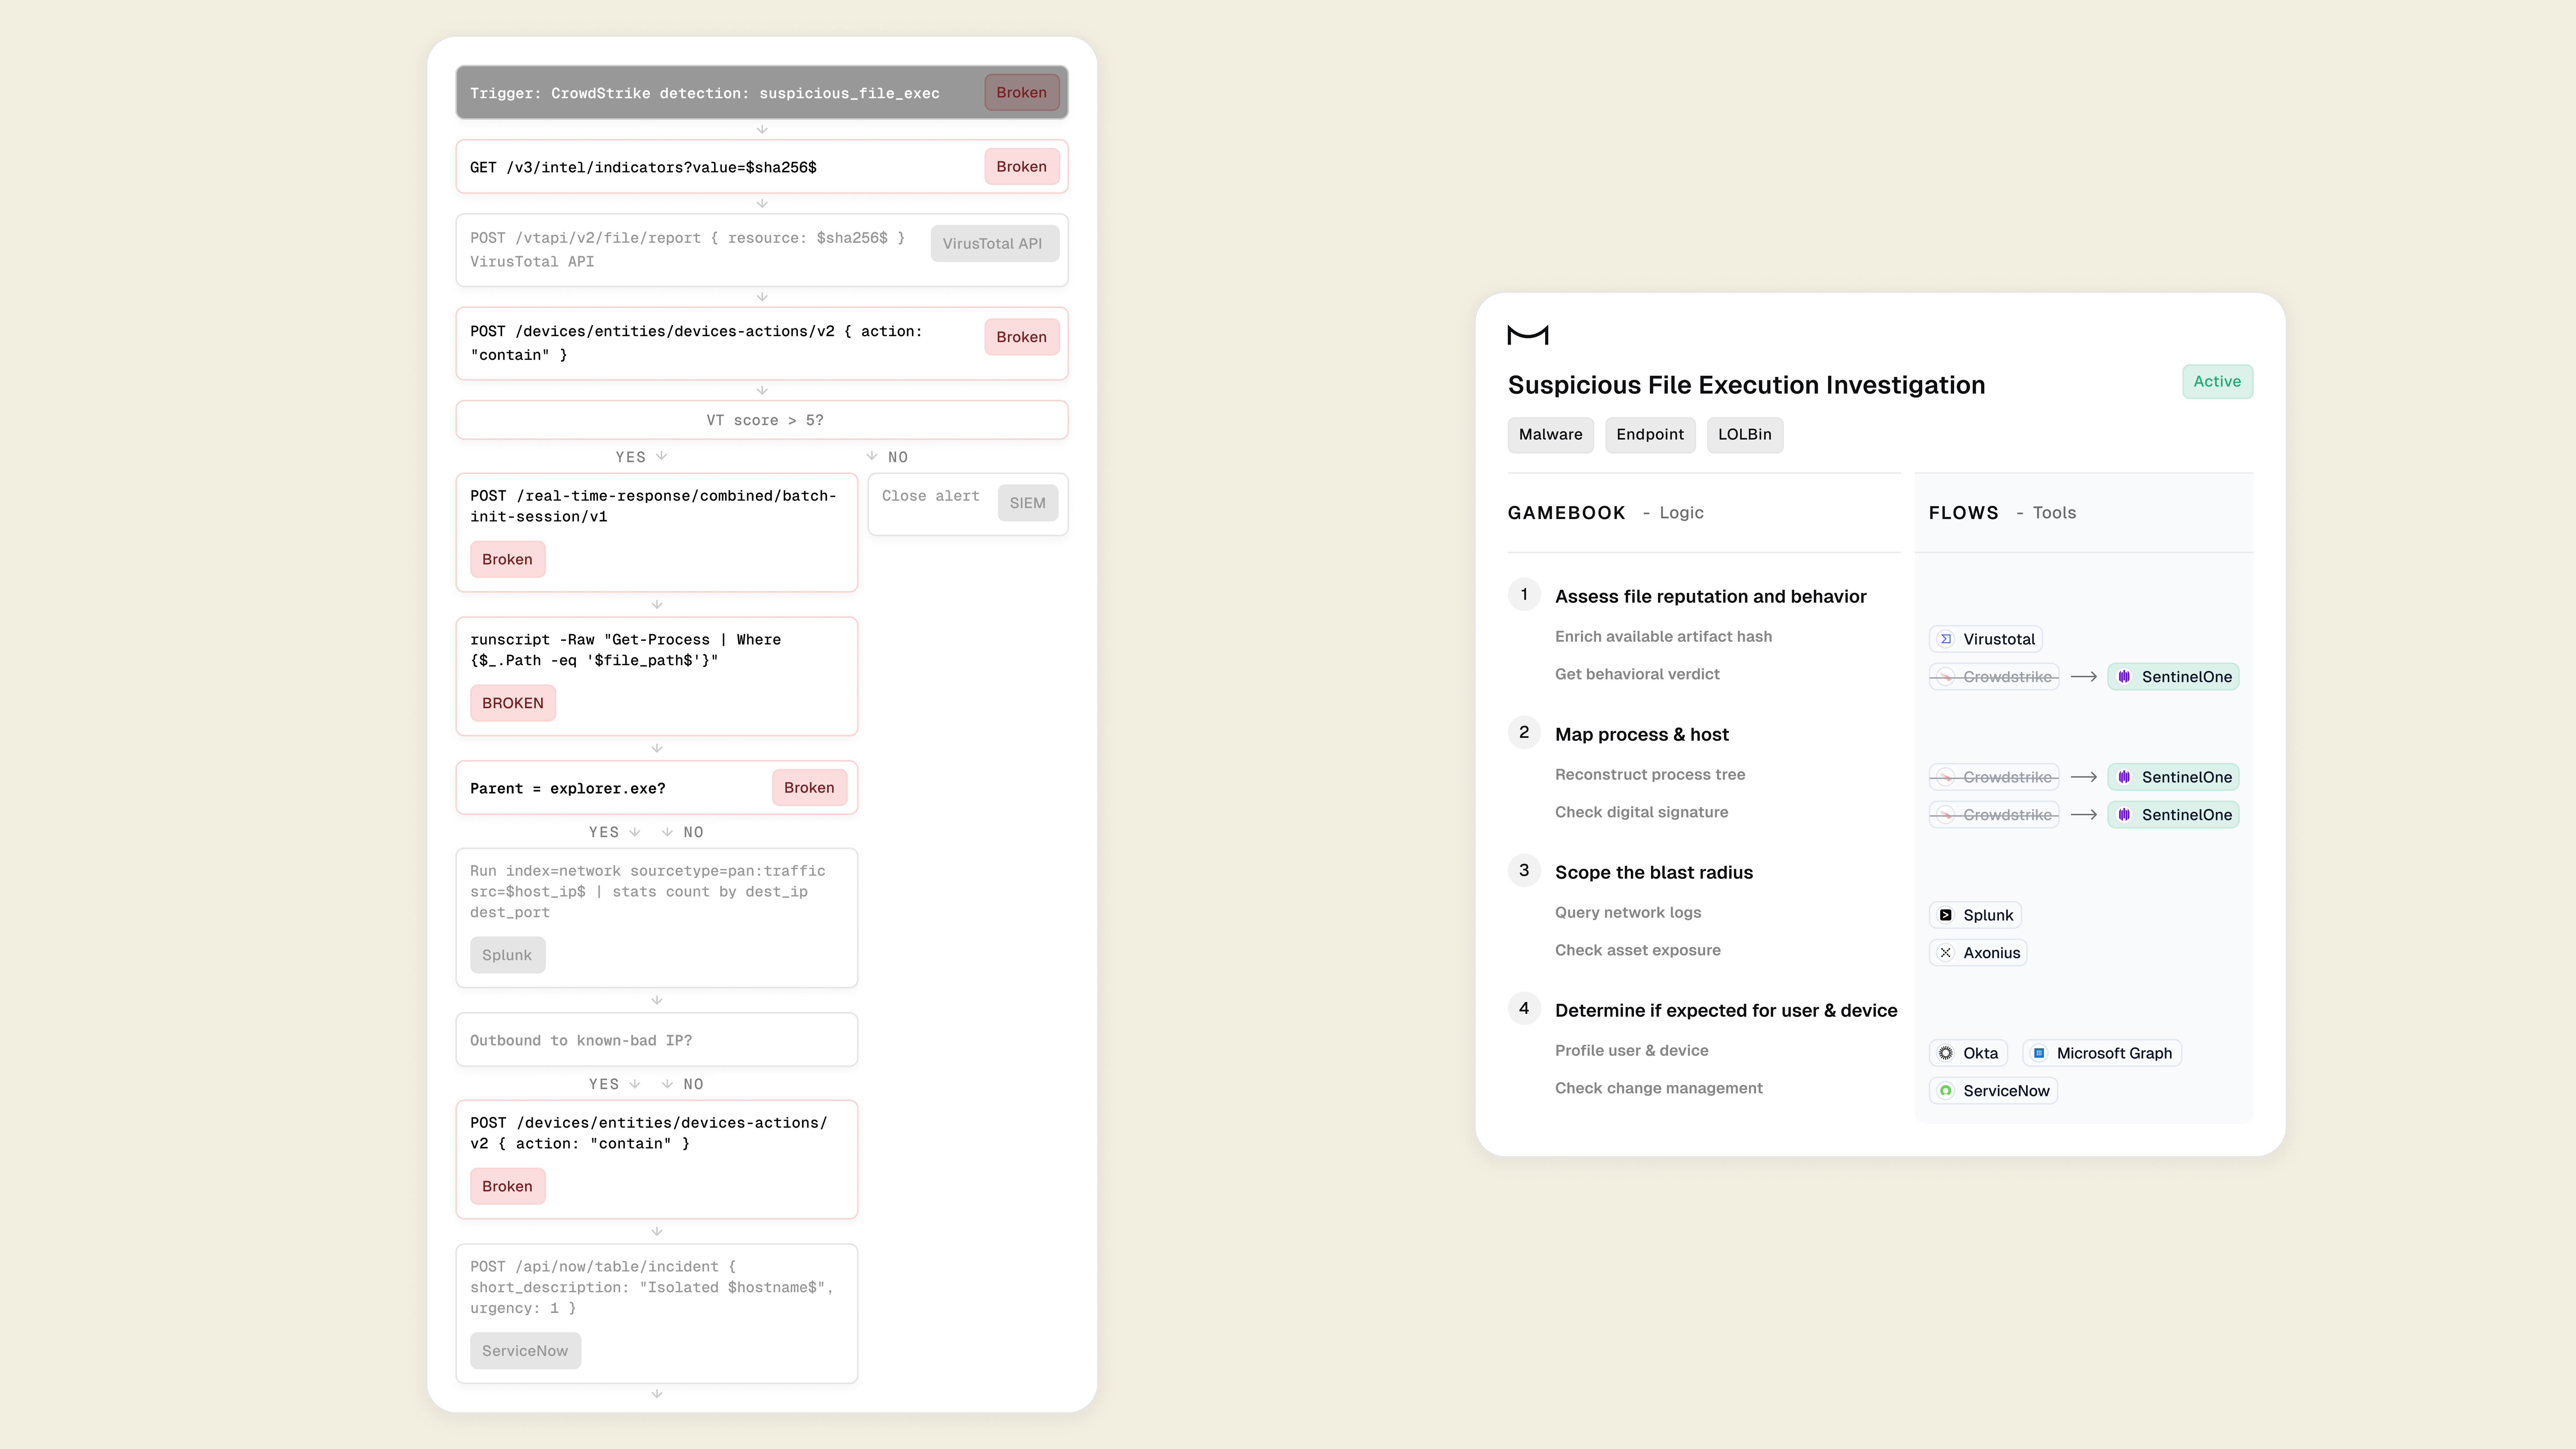This screenshot has width=2576, height=1449.
Task: Click the struck-through Crowdstrike icon beside Check digital signature
Action: tap(1946, 815)
